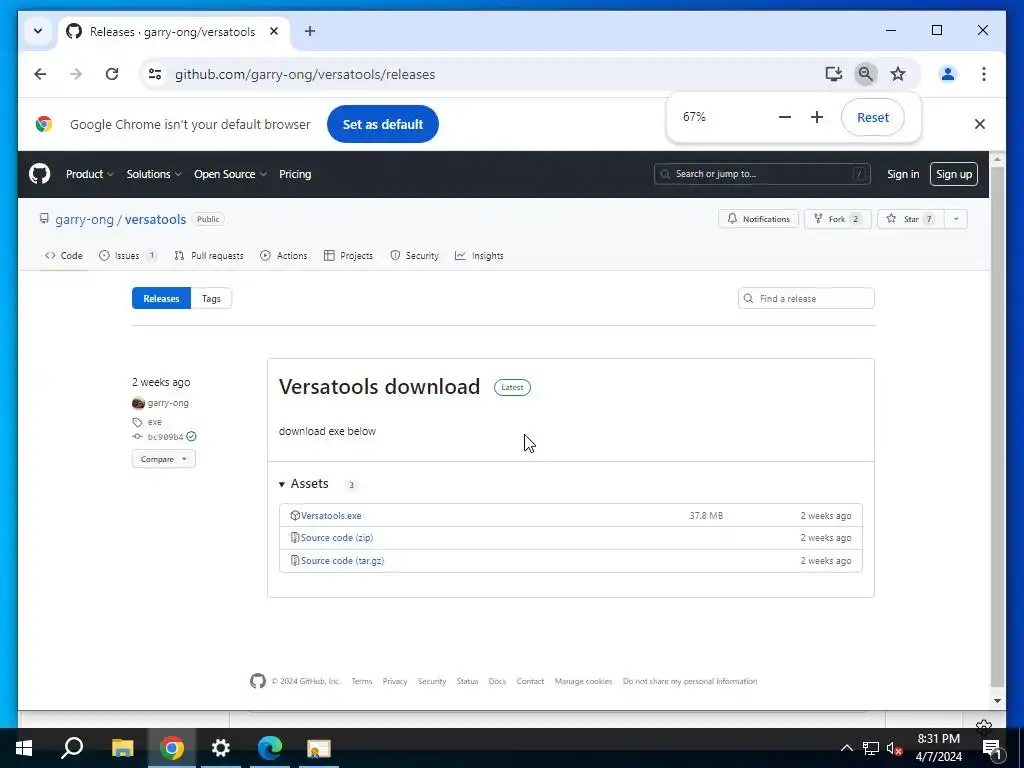Open garry-ong profile link
Screen dimensions: 1024x768
(84, 219)
